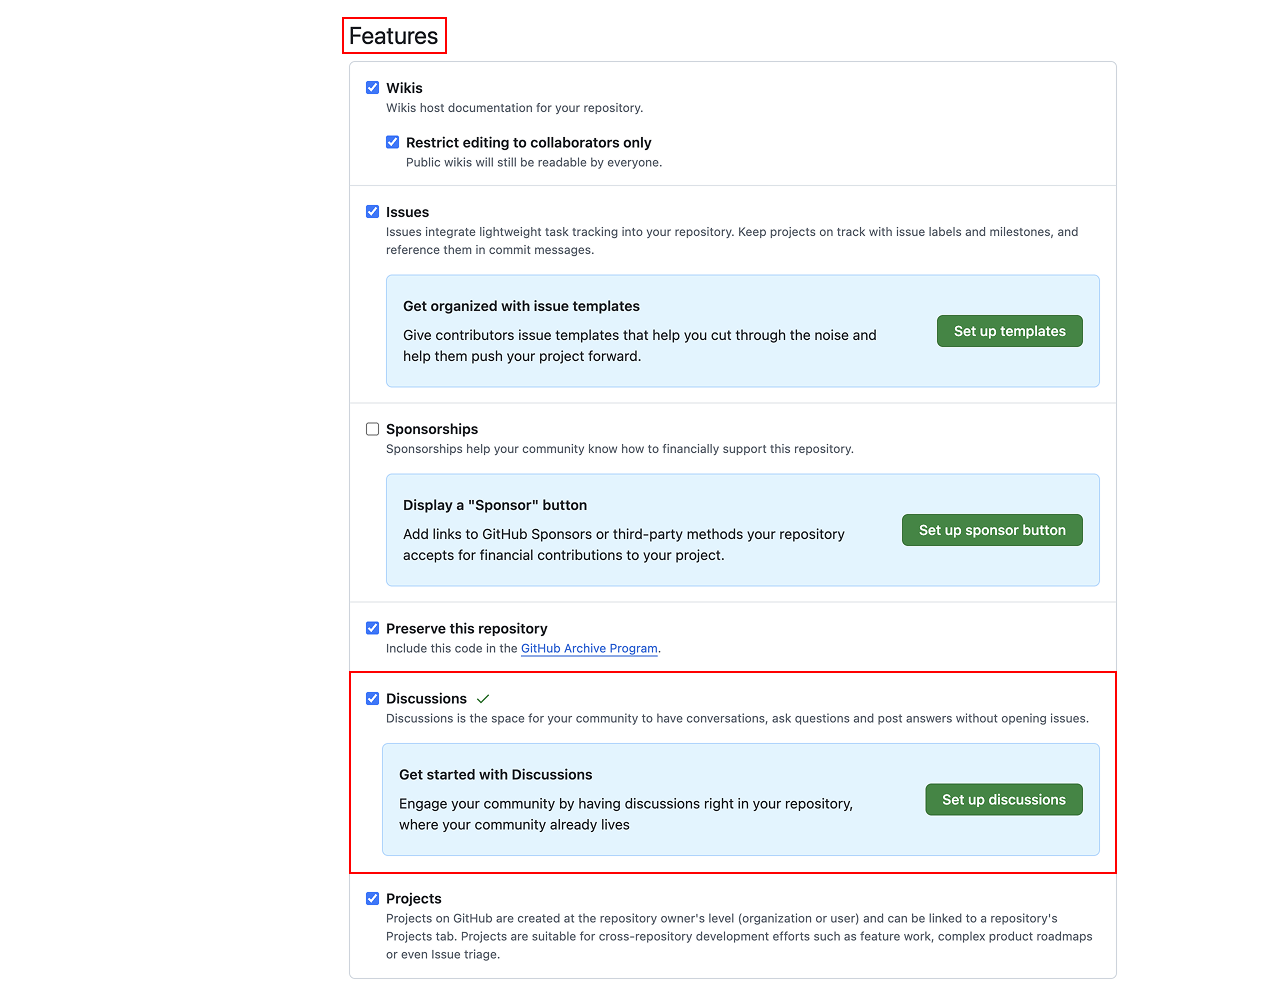1274x1003 pixels.
Task: Toggle the Restrict editing to collaborators checkbox
Action: [x=393, y=142]
